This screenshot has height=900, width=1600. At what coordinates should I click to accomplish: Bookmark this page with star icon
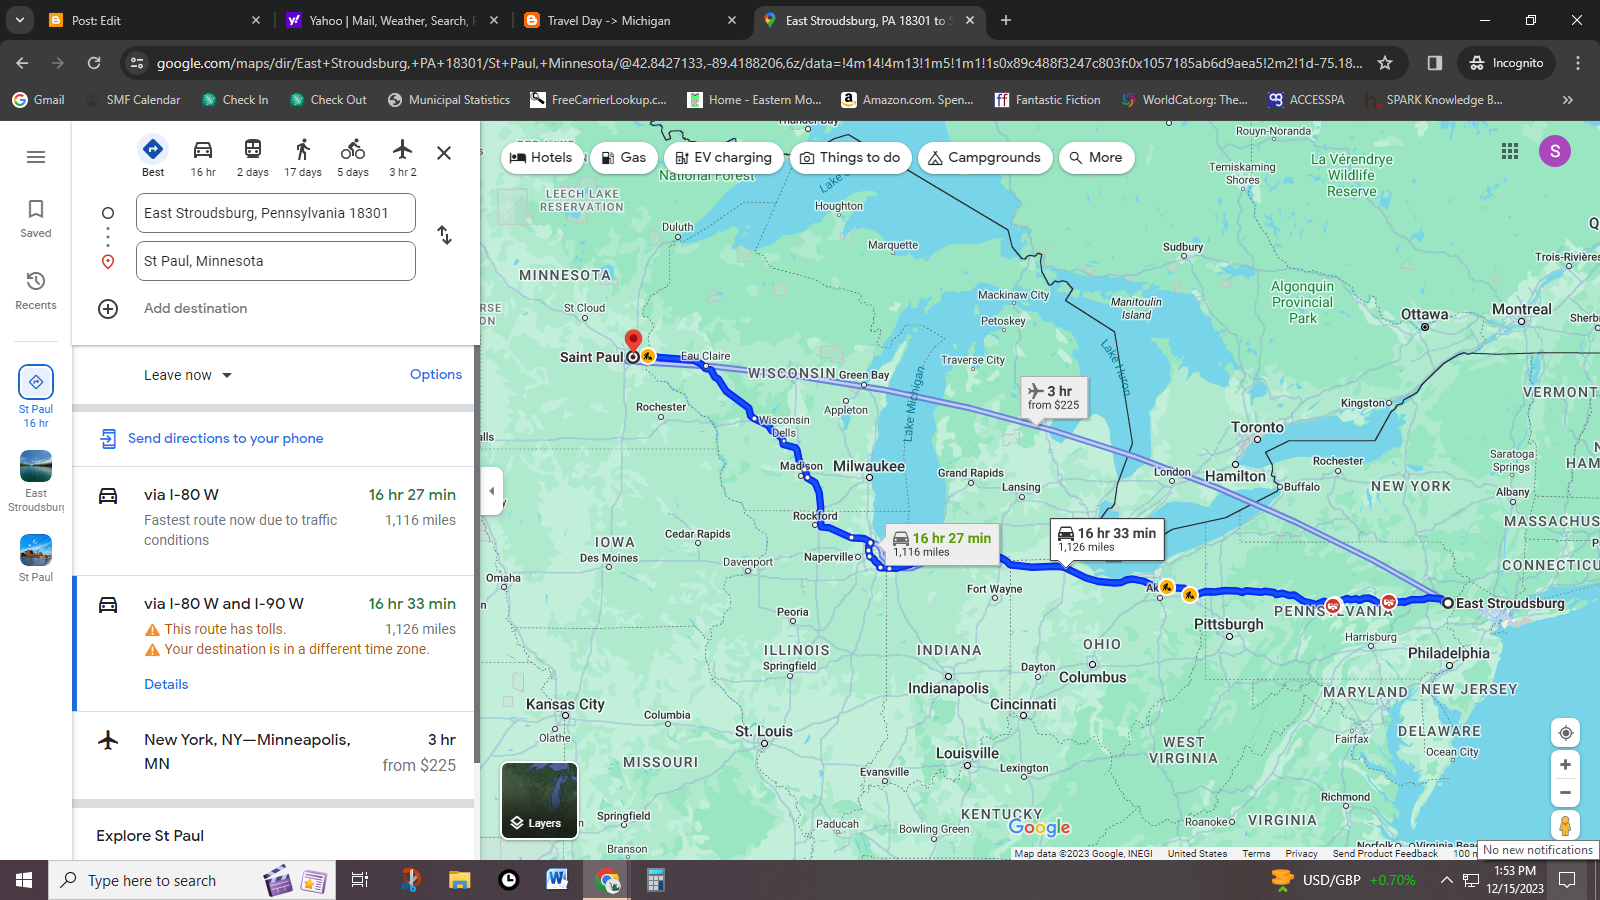click(1385, 63)
